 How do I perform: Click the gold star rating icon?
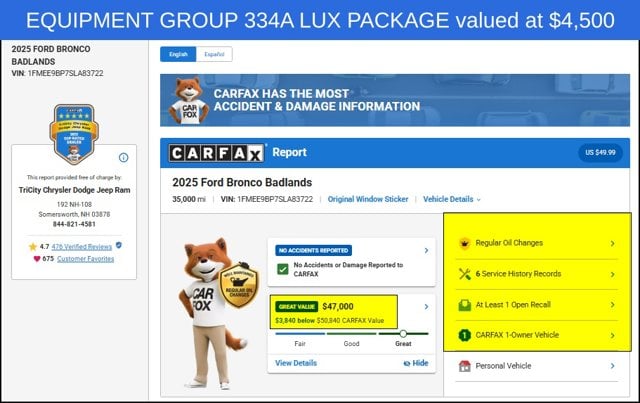coord(33,247)
